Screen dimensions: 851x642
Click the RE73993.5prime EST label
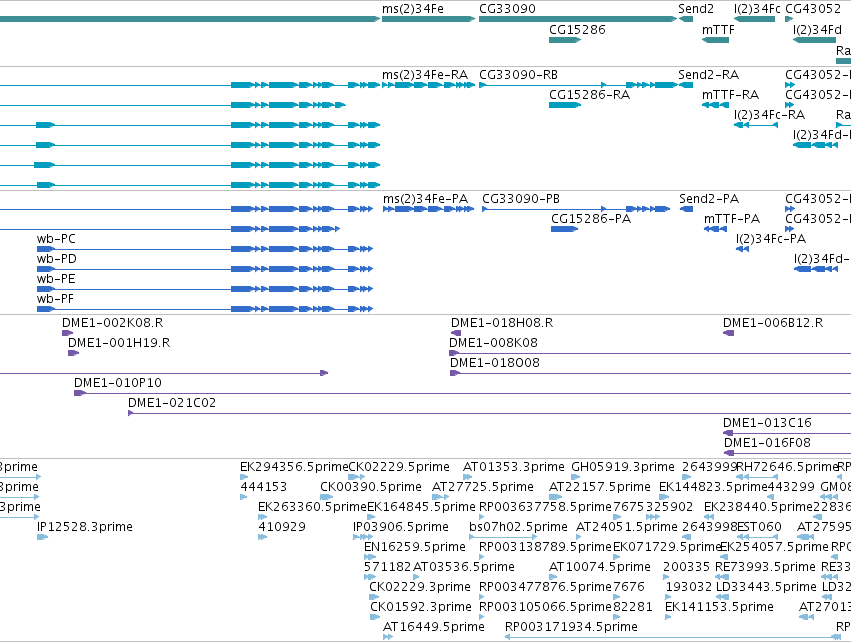coord(765,567)
